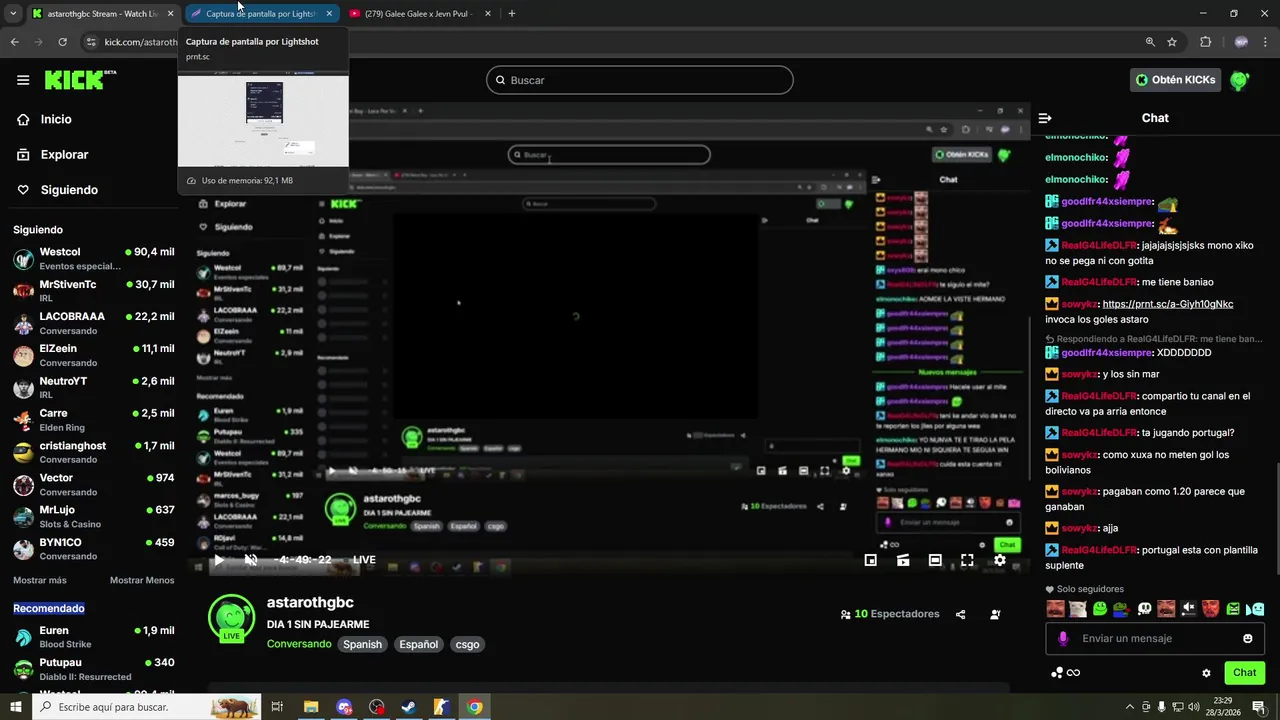Open the mini player mode

tap(870, 560)
